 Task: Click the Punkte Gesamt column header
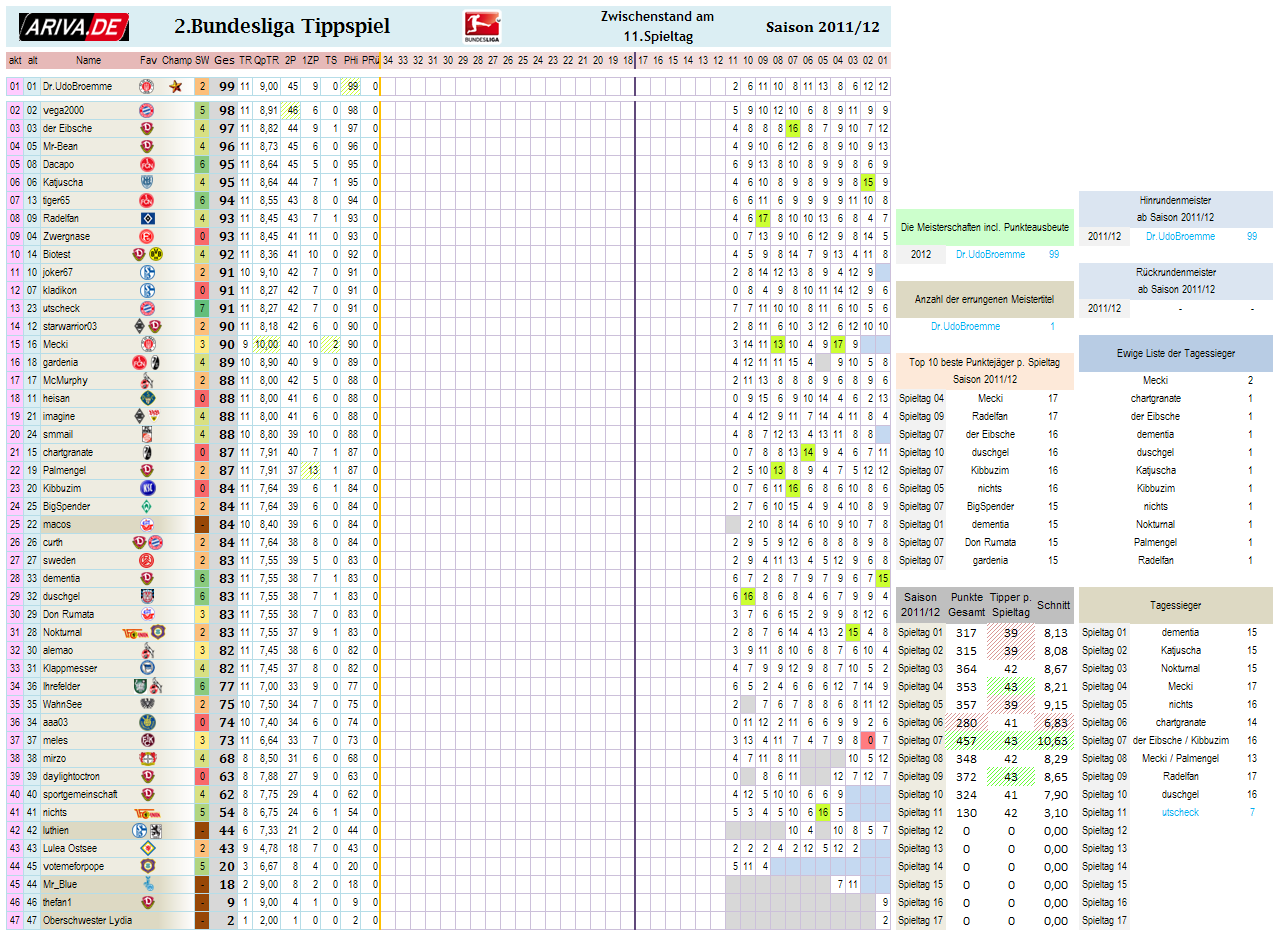click(x=966, y=605)
